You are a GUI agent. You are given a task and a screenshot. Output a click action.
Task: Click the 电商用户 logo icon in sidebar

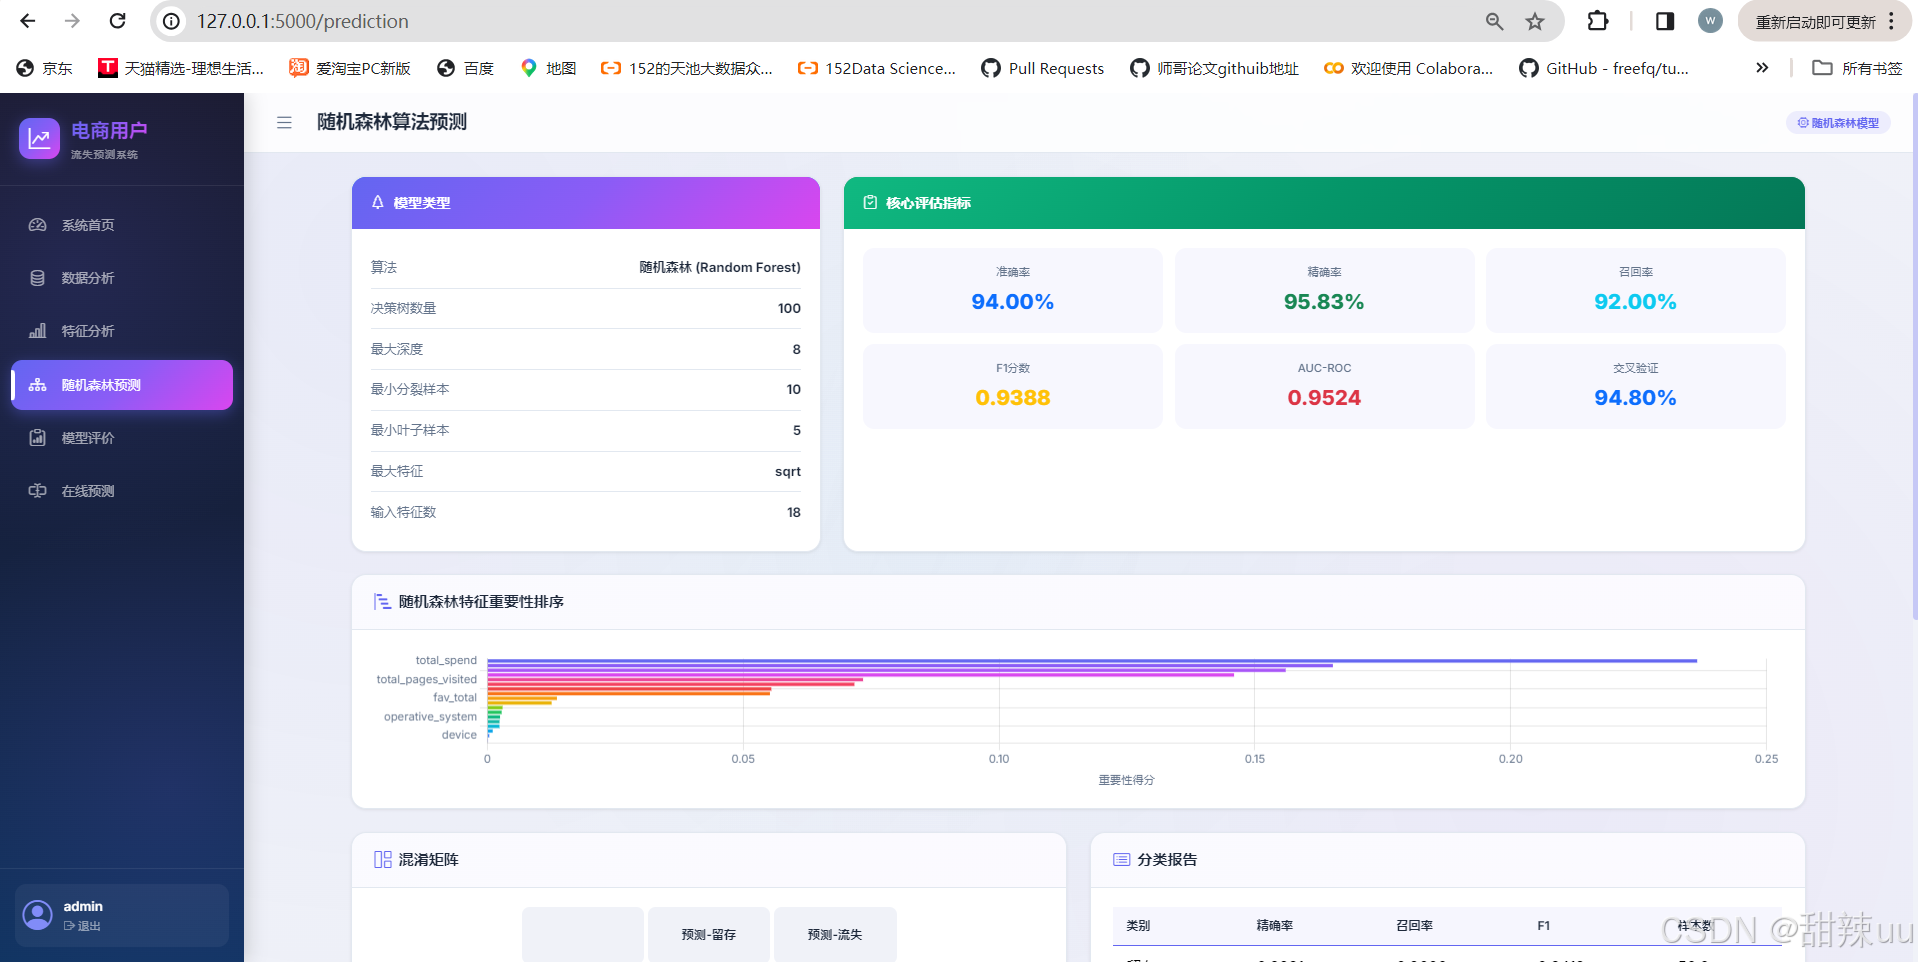click(x=39, y=139)
